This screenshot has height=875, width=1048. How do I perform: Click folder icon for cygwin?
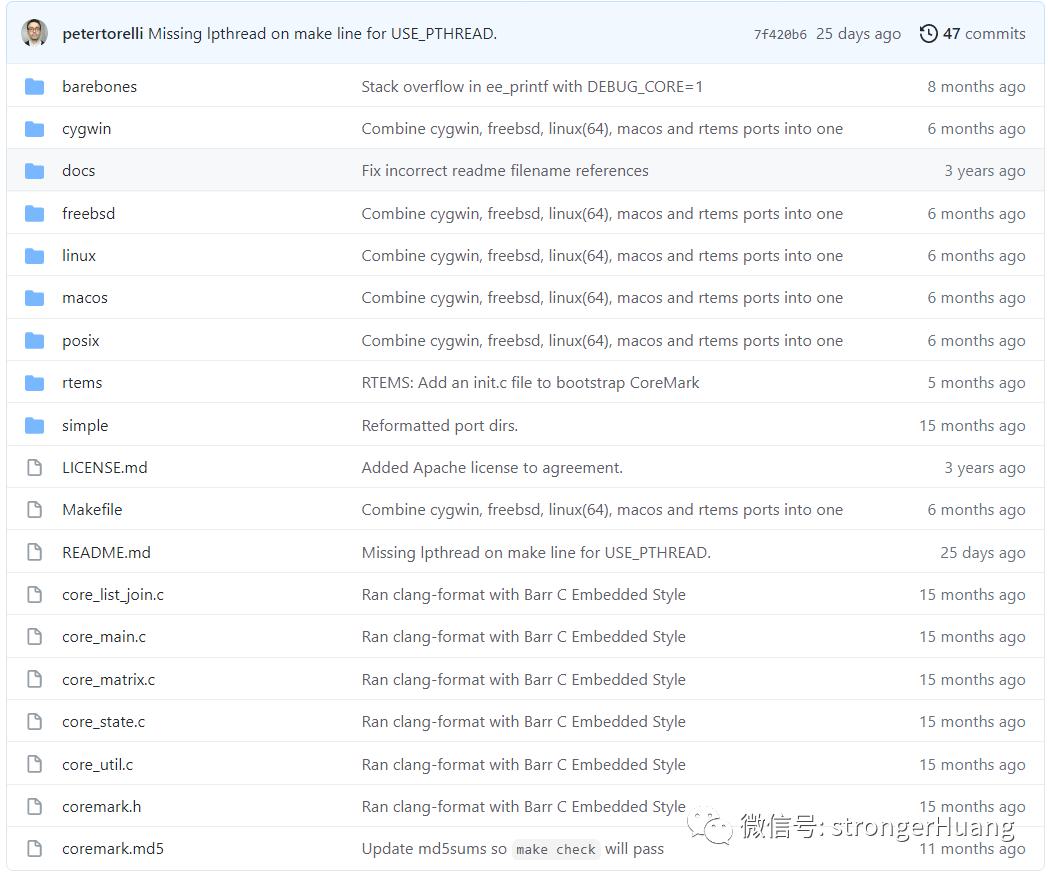click(x=34, y=128)
